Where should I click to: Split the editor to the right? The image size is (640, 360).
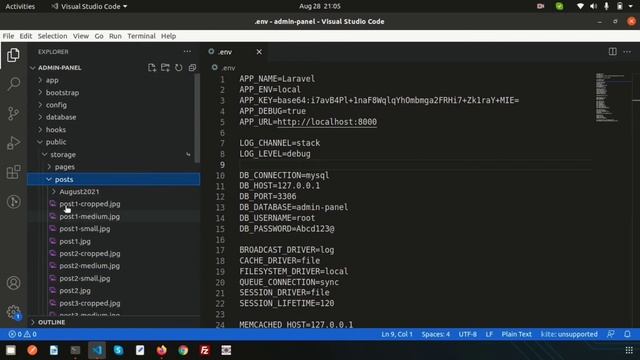pyautogui.click(x=613, y=51)
